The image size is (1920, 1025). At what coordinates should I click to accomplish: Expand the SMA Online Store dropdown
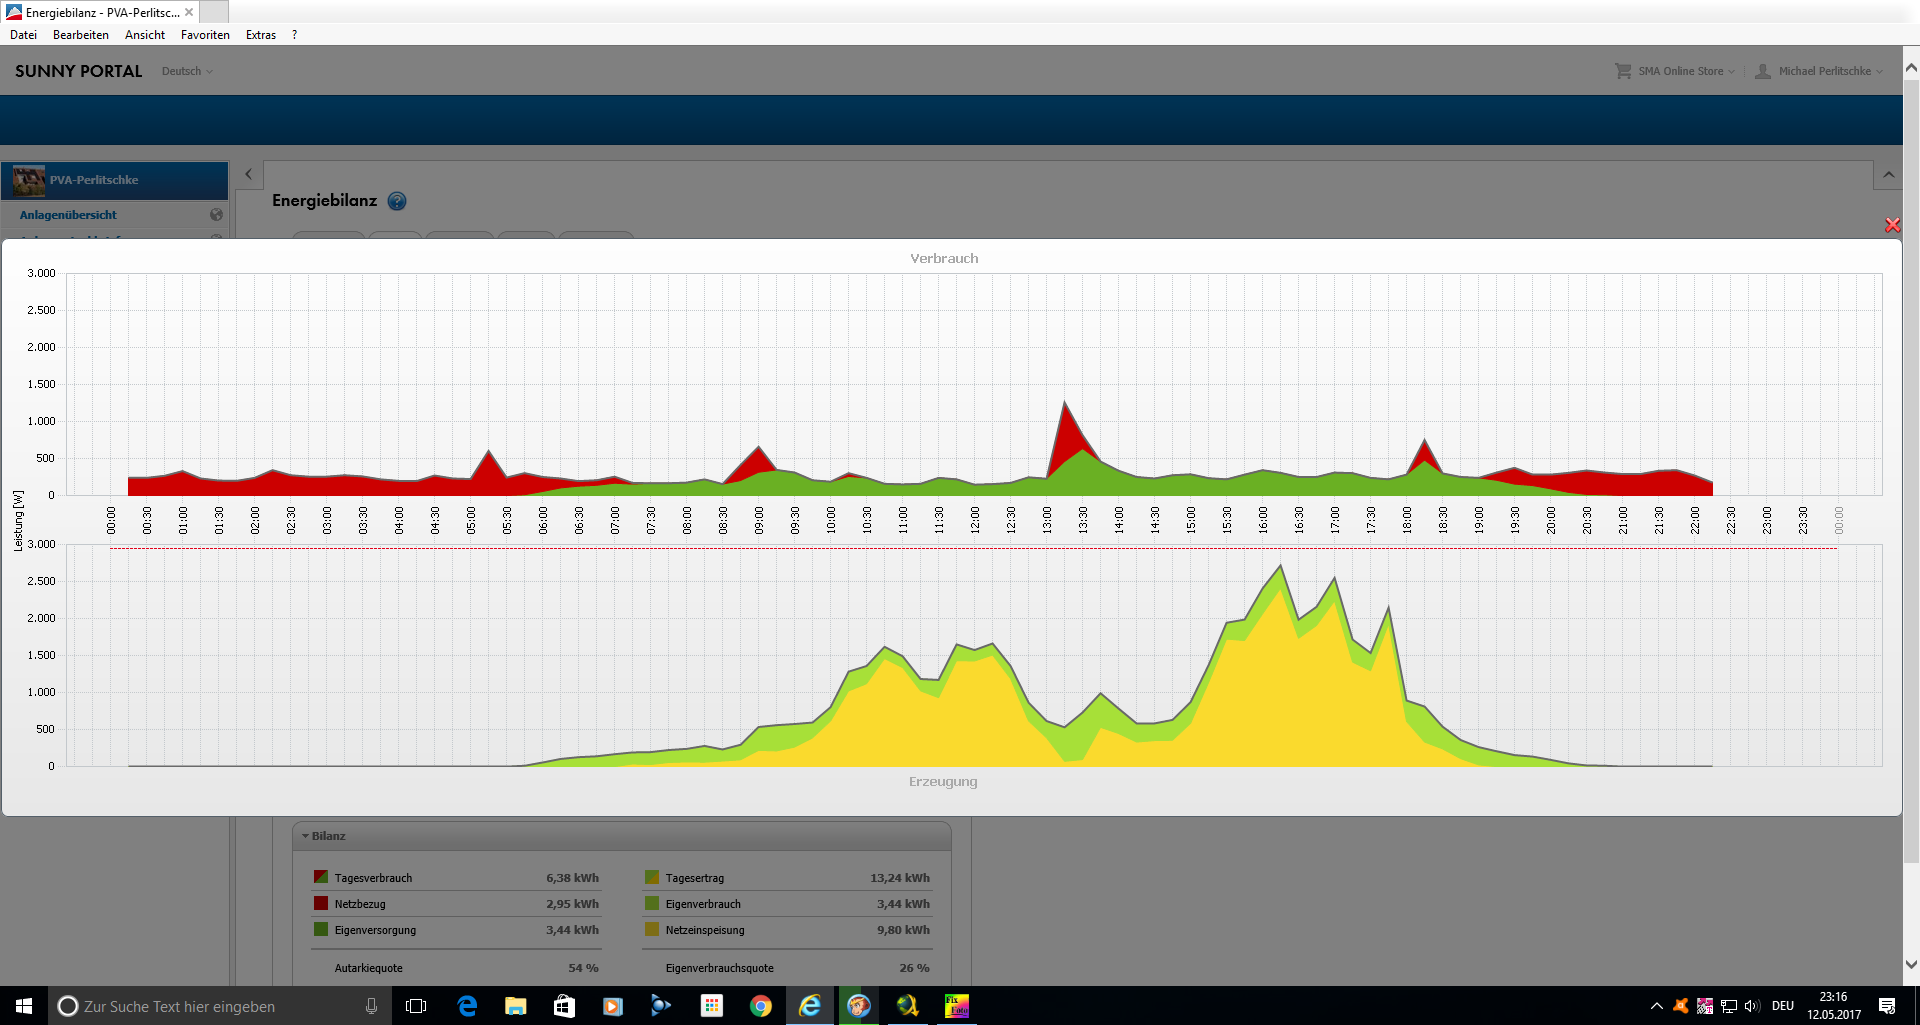(x=1688, y=71)
